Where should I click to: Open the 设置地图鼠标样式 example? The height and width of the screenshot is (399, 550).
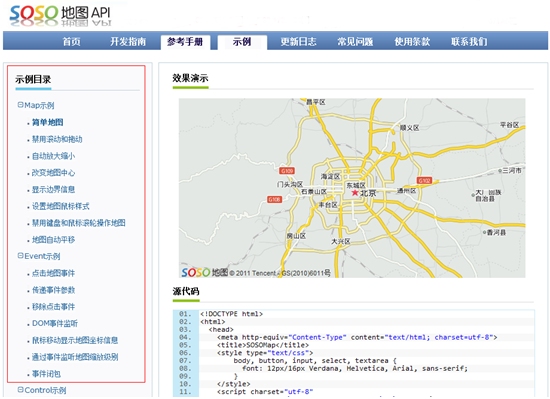61,206
